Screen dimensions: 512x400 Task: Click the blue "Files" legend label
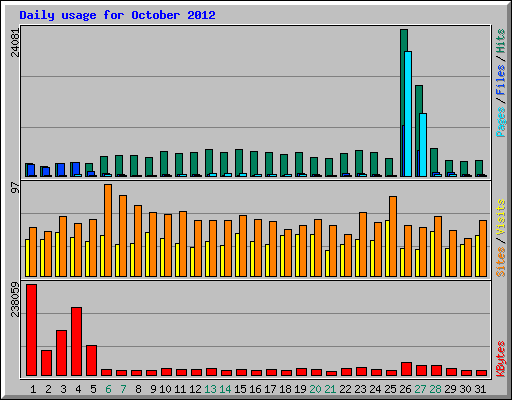pos(500,79)
